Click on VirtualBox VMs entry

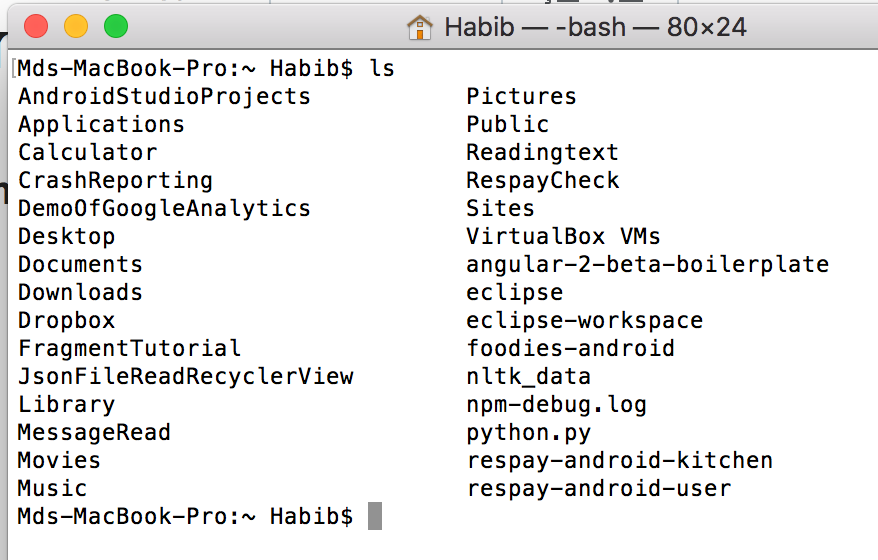tap(563, 236)
